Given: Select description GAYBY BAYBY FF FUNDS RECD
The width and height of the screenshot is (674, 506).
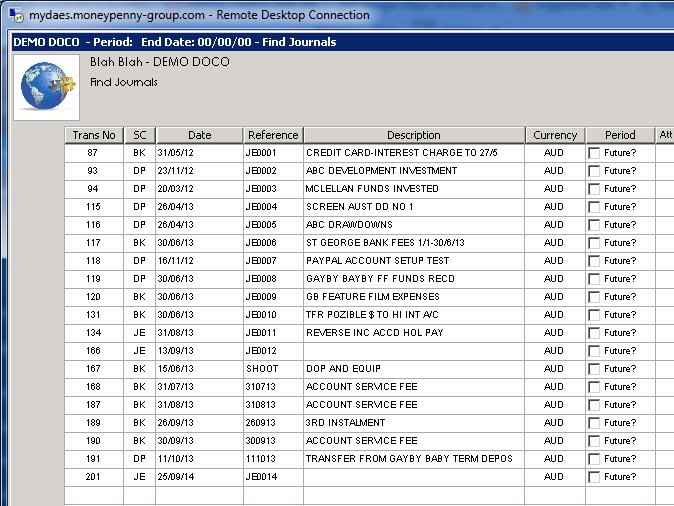Looking at the screenshot, I should [x=380, y=279].
